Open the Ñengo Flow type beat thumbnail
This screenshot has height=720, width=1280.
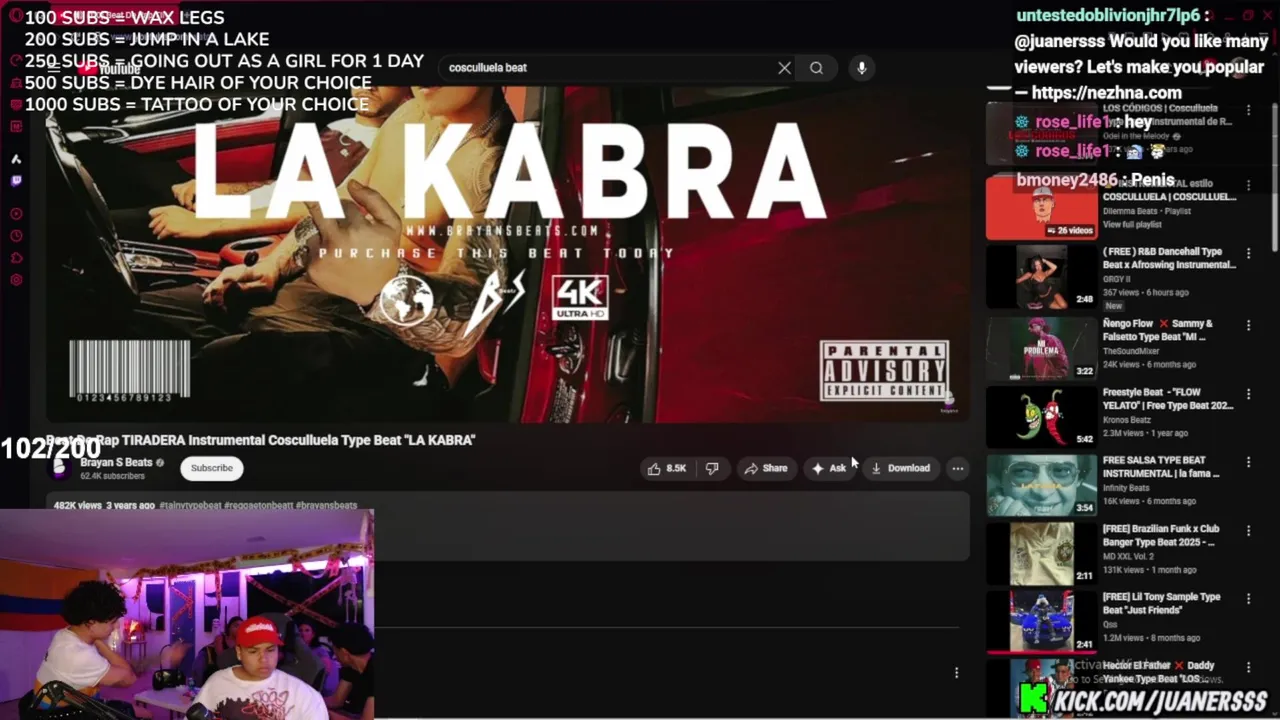pyautogui.click(x=1041, y=348)
